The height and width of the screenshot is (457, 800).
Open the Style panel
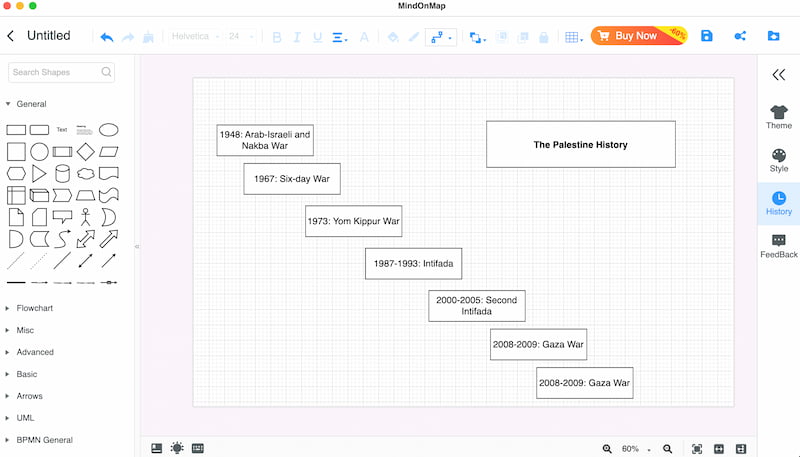pyautogui.click(x=779, y=161)
